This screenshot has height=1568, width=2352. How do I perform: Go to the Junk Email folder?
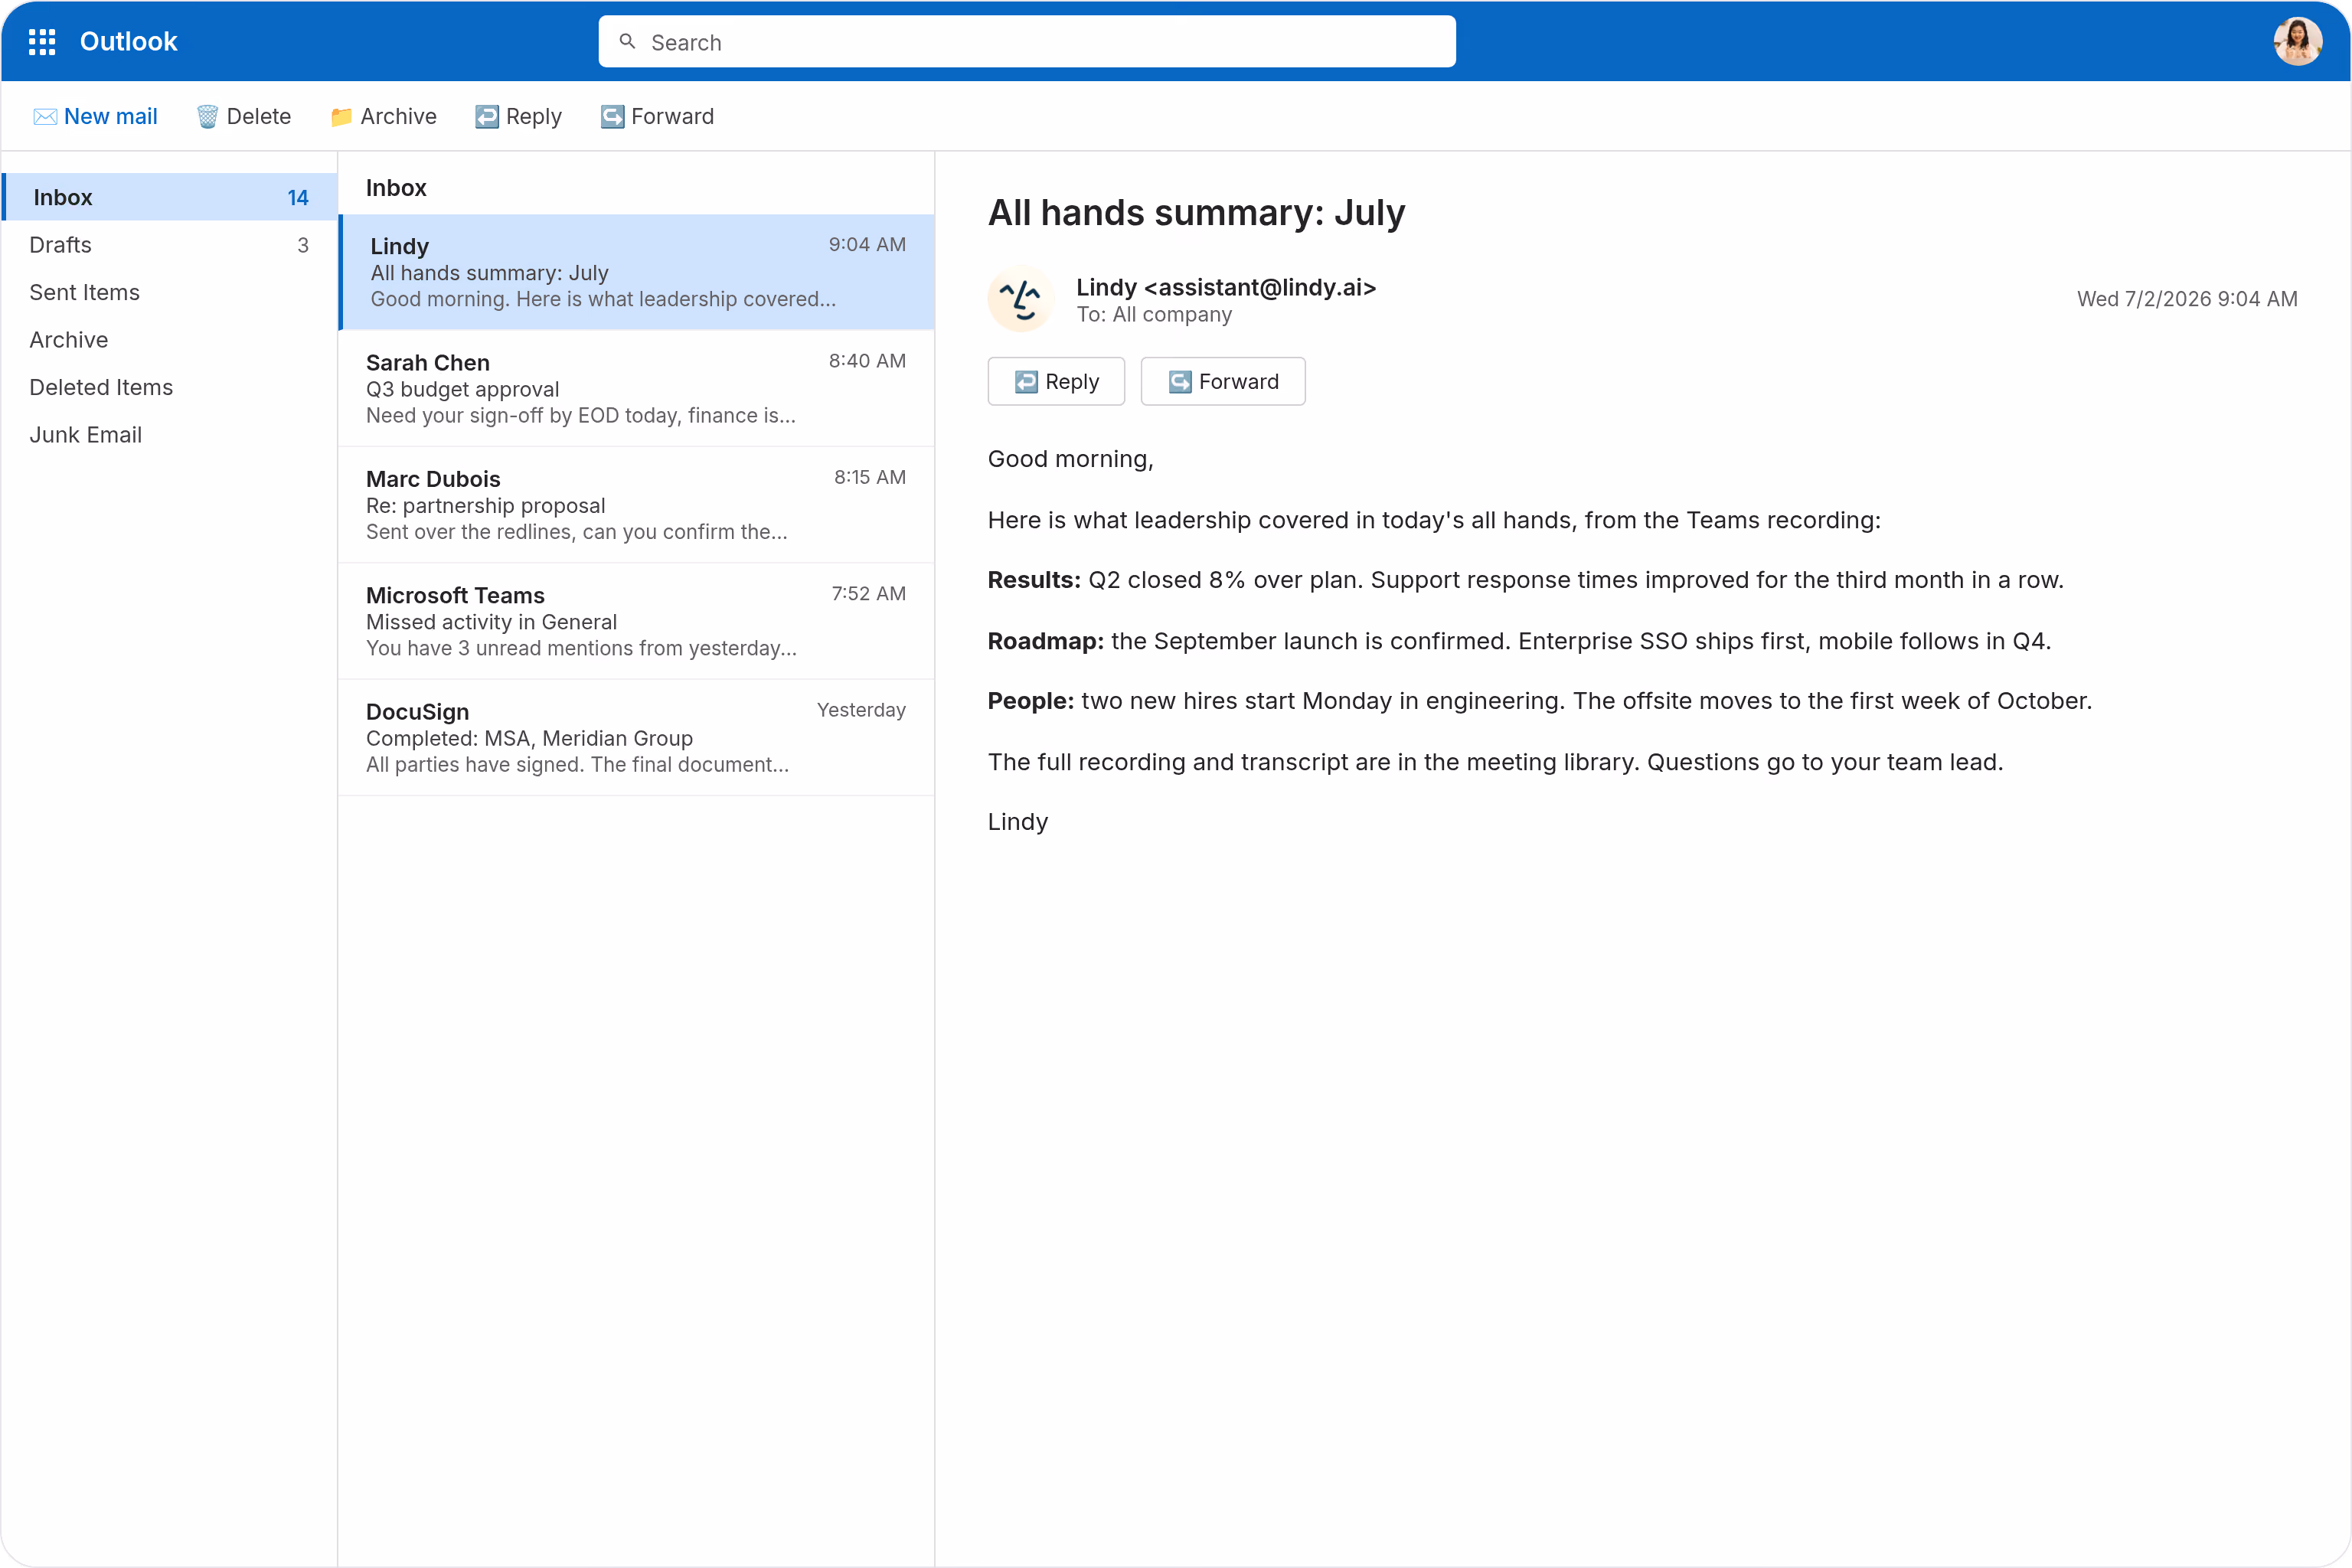pyautogui.click(x=169, y=435)
